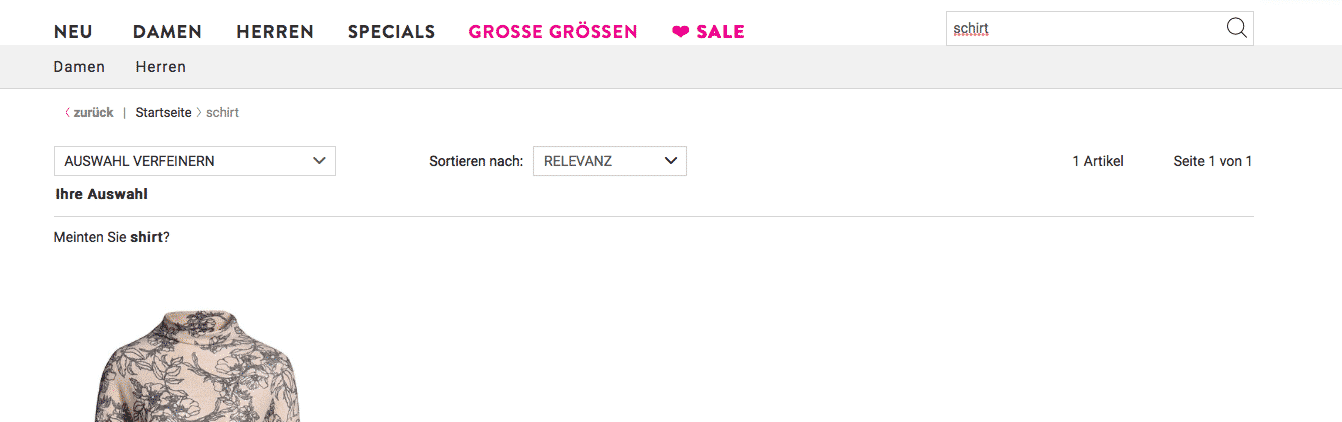Go to Startseite breadcrumb link
The height and width of the screenshot is (422, 1342).
[163, 112]
